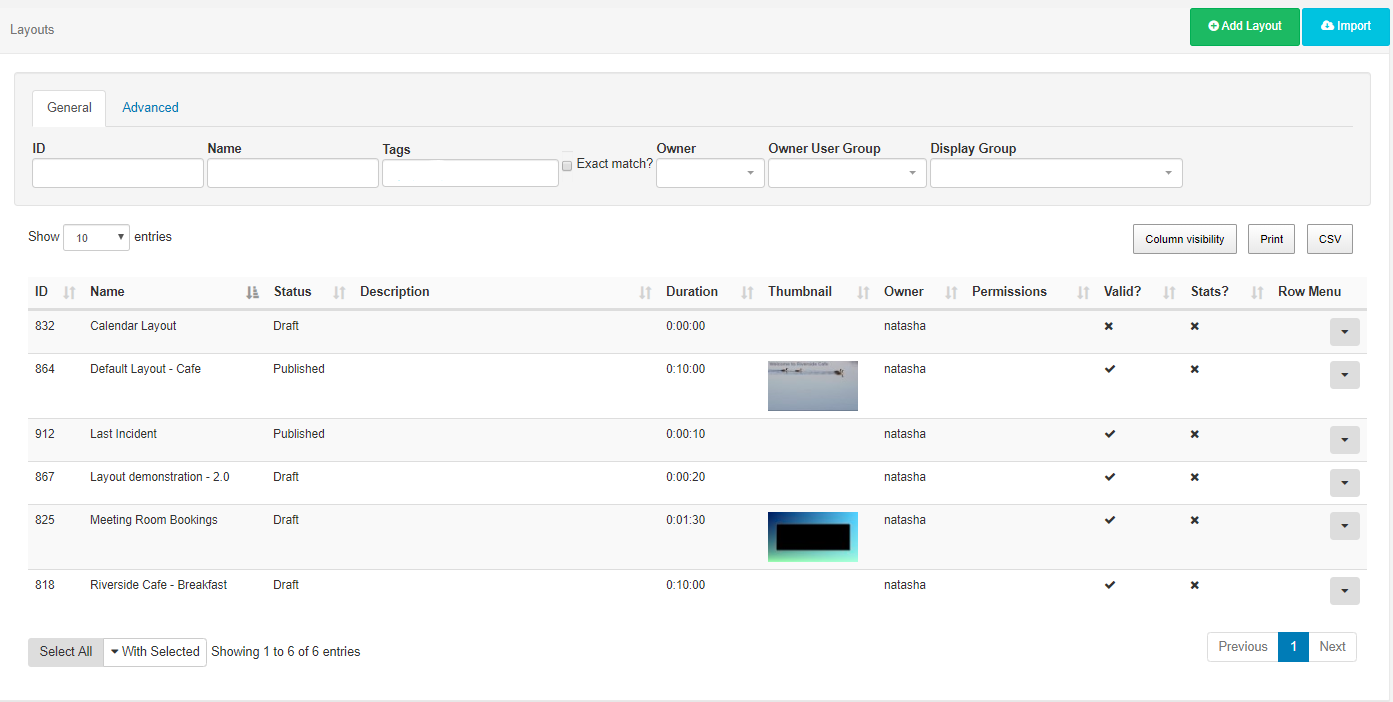Focus the Name filter input field
The width and height of the screenshot is (1393, 702).
pyautogui.click(x=292, y=173)
